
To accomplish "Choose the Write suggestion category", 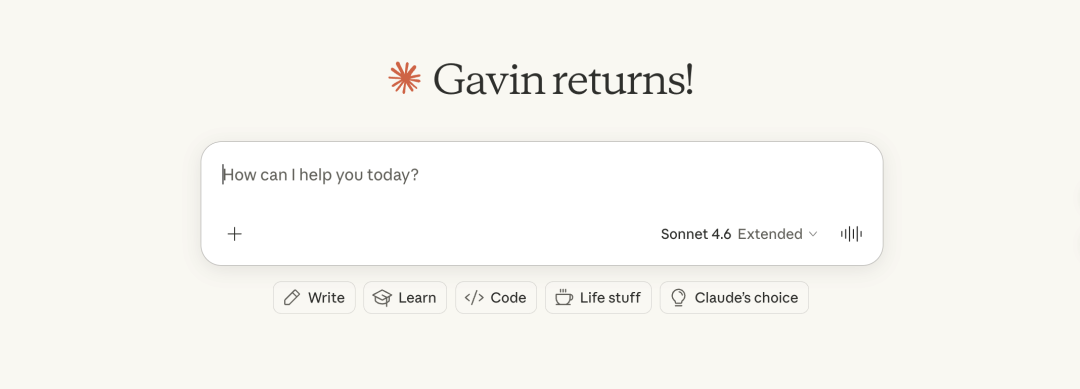I will pos(314,297).
